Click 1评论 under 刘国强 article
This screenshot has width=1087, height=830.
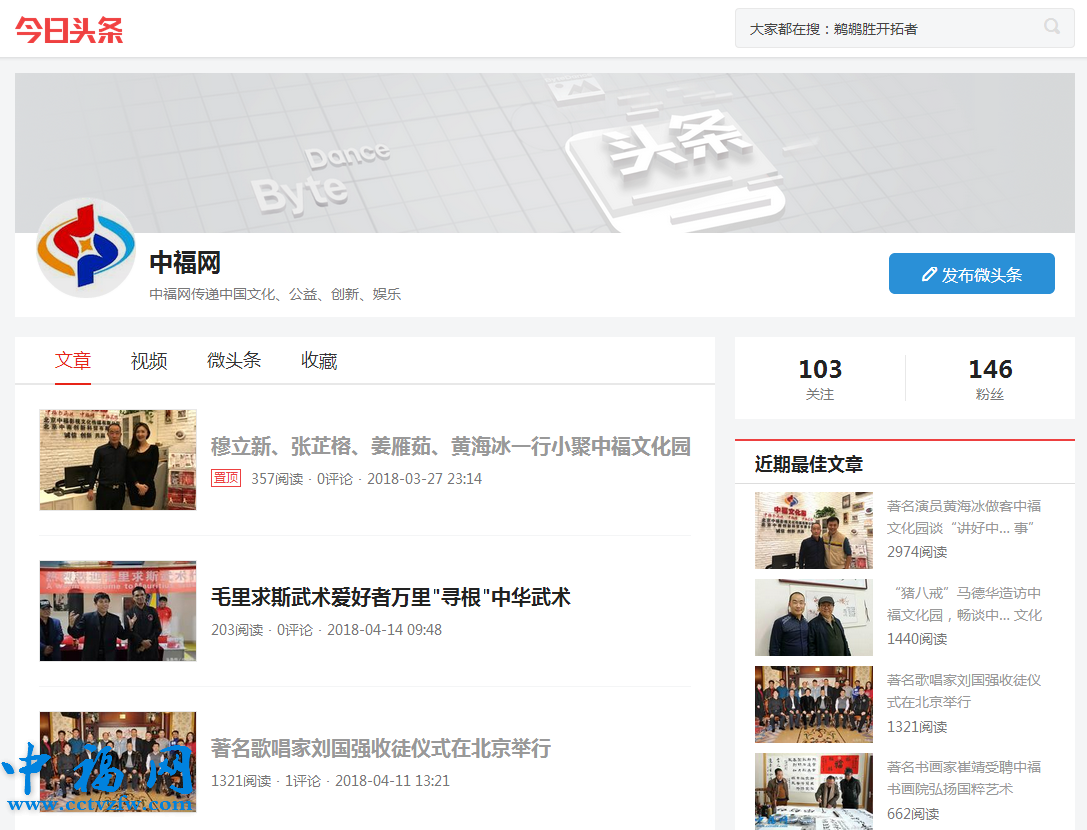pyautogui.click(x=303, y=781)
